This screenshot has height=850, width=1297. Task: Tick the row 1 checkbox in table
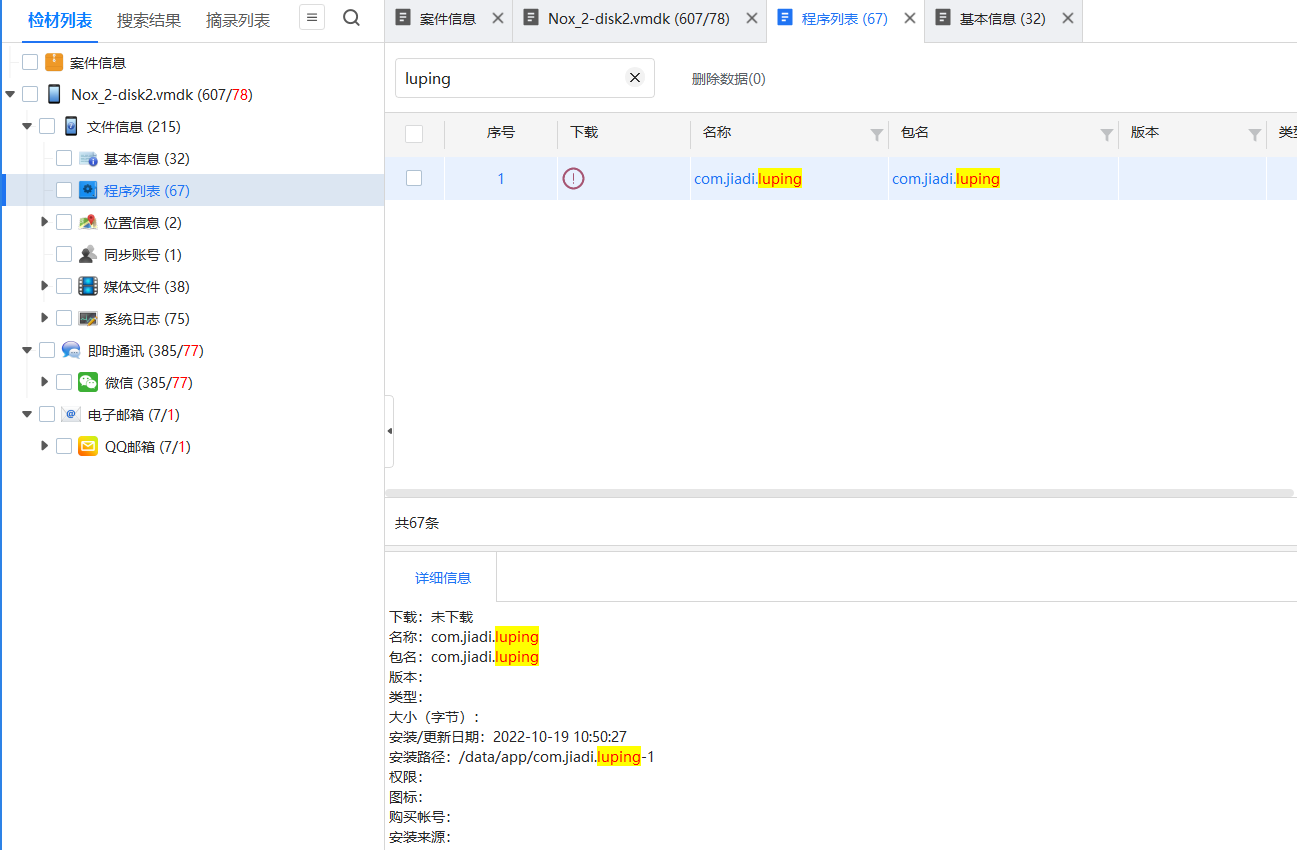tap(414, 178)
